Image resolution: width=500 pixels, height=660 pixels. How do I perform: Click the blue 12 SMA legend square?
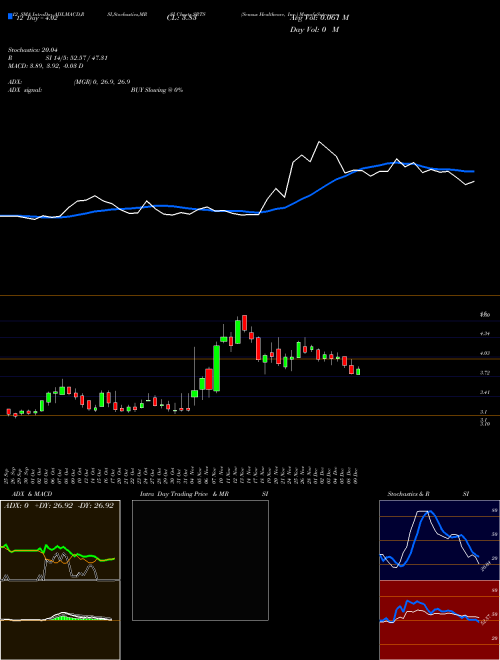(10, 16)
